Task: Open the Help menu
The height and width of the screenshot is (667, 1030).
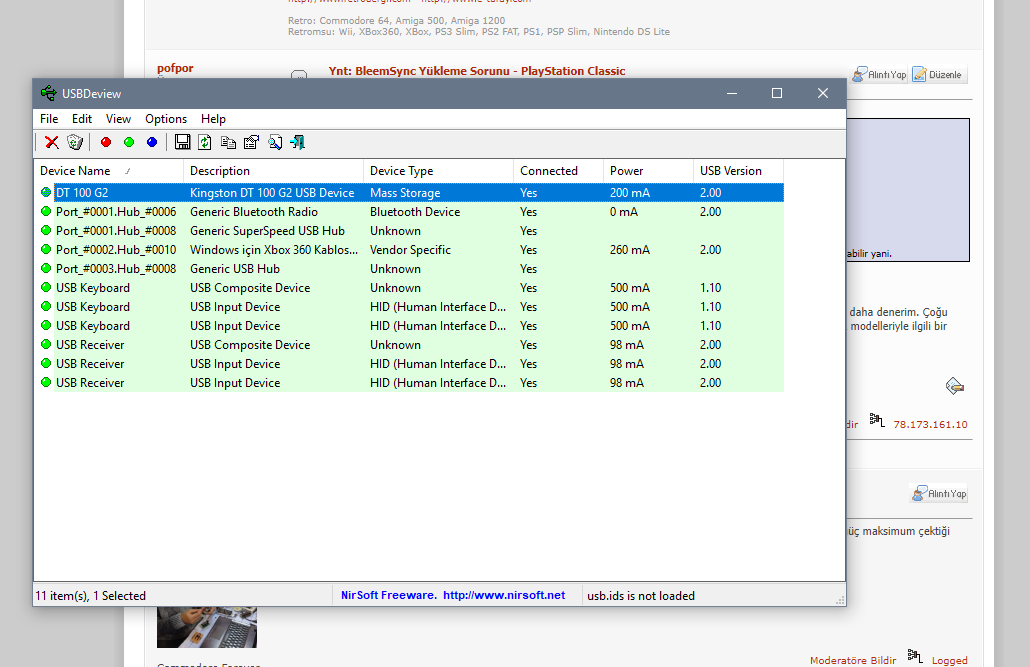Action: (213, 119)
